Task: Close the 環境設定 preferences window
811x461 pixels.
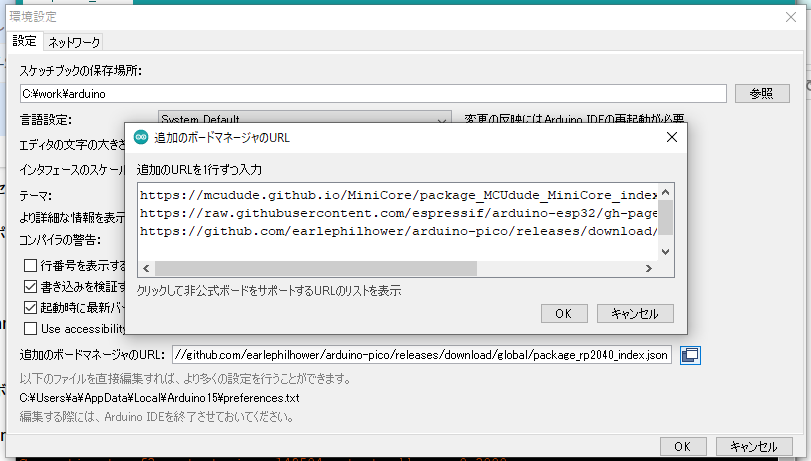Action: coord(791,17)
